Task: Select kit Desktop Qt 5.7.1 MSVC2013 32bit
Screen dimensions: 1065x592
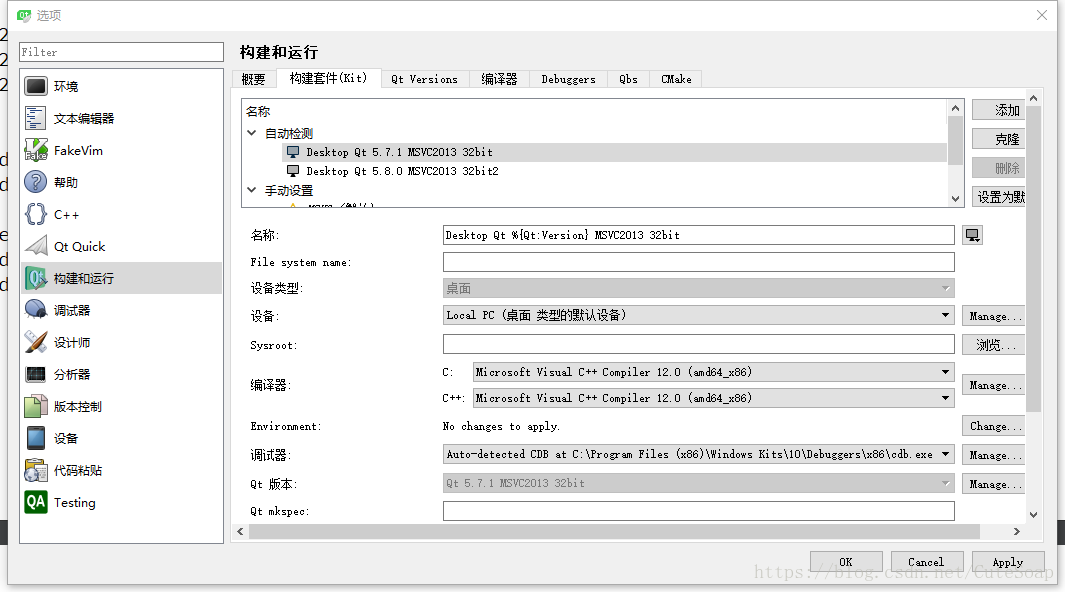Action: [614, 152]
